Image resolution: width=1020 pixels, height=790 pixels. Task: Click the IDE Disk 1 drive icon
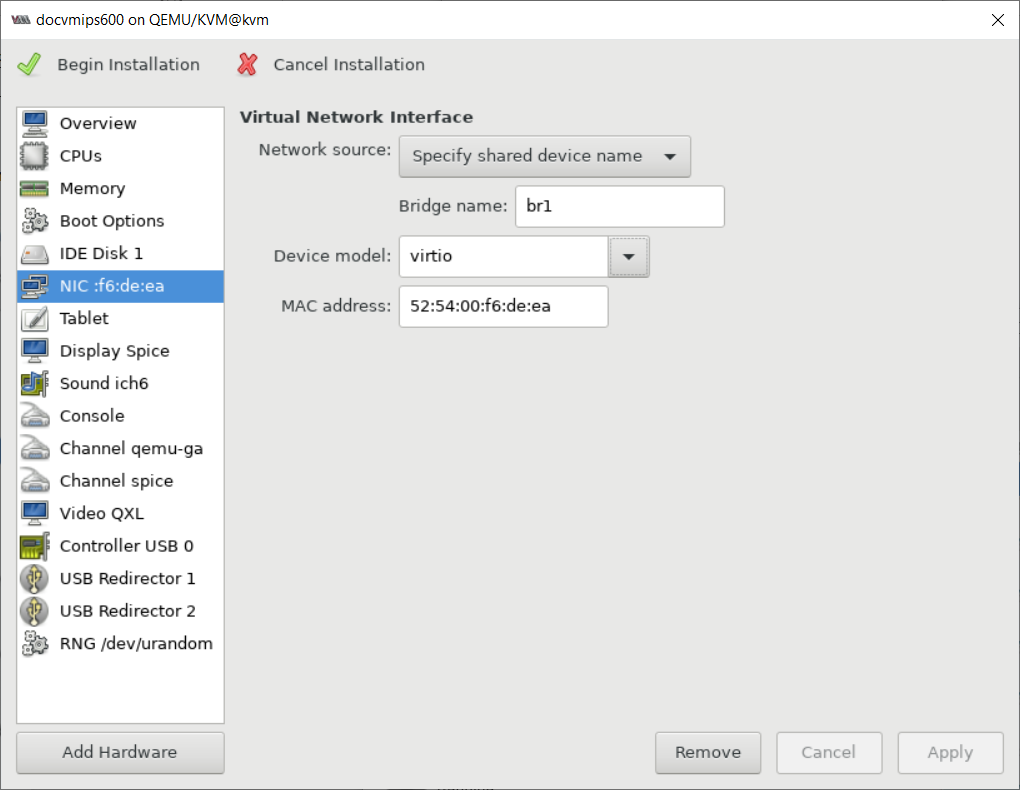[x=34, y=253]
